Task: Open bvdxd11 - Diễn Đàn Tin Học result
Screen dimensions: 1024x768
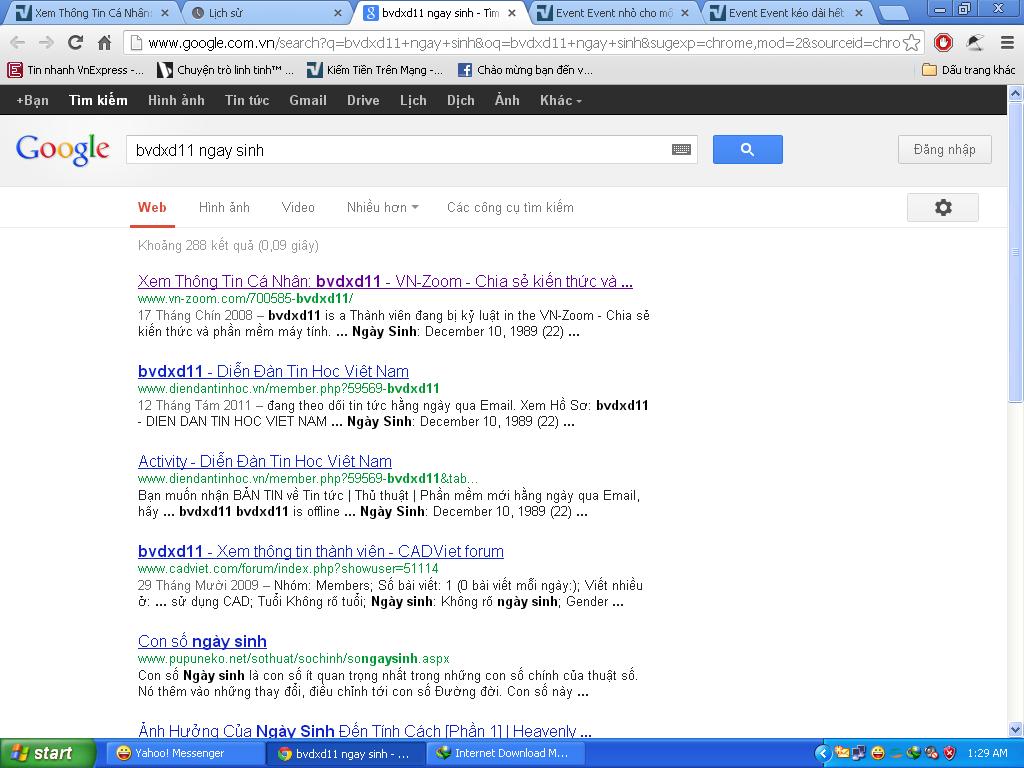Action: pyautogui.click(x=273, y=372)
